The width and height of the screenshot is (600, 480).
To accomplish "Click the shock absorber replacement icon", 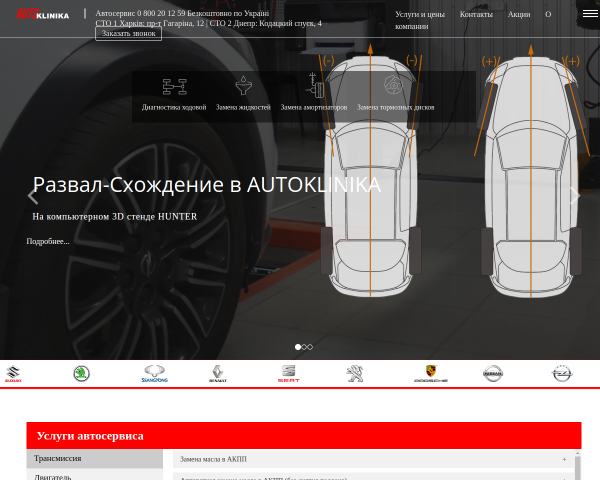I will pyautogui.click(x=315, y=85).
